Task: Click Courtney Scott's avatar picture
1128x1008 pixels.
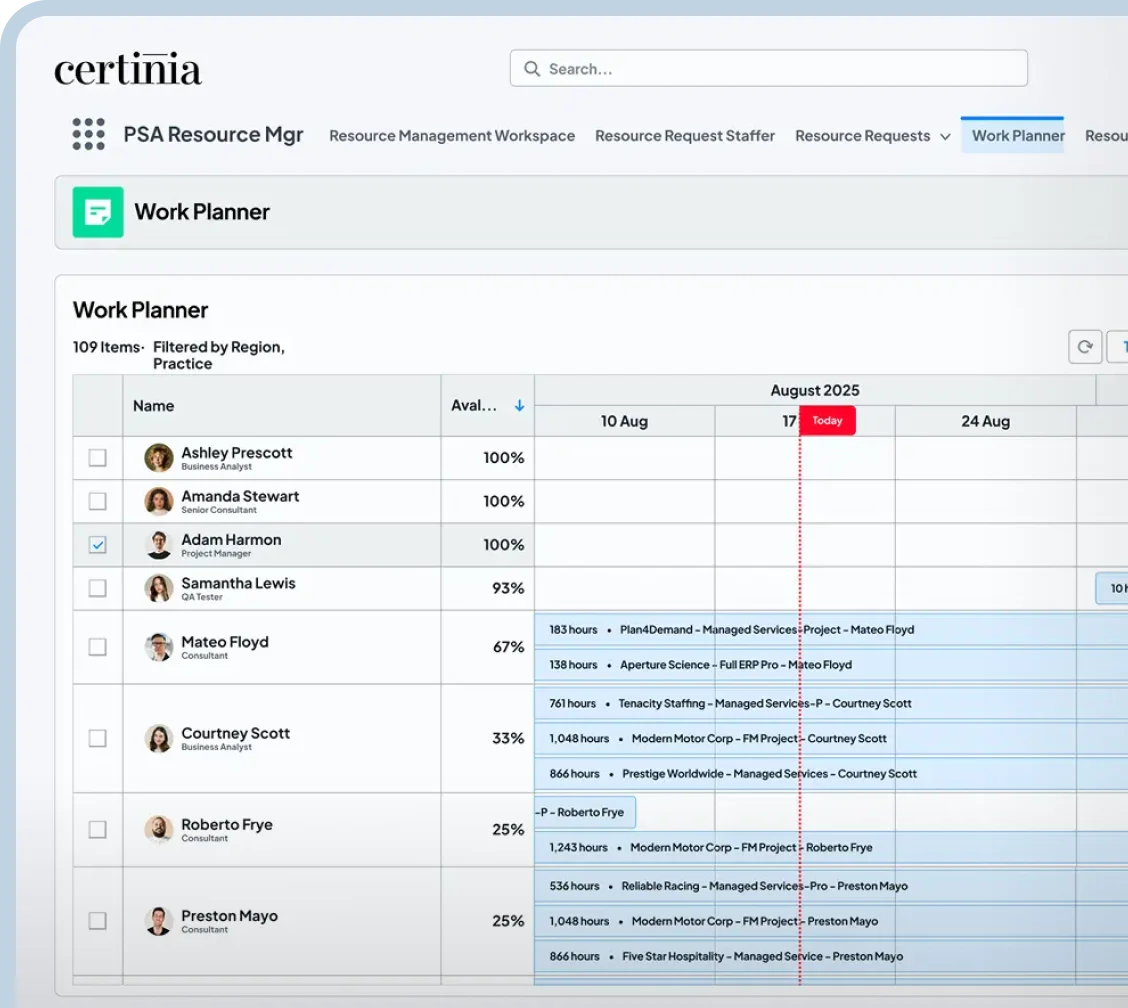Action: pos(159,738)
